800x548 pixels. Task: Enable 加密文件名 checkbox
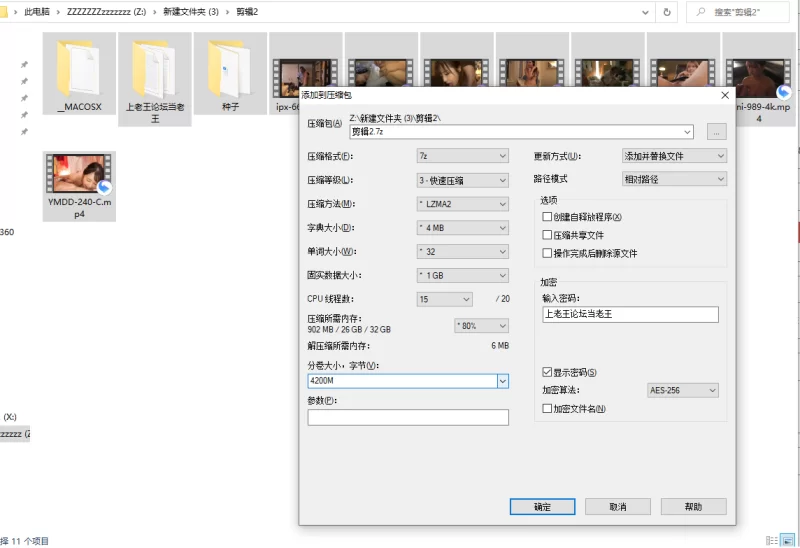[x=547, y=408]
